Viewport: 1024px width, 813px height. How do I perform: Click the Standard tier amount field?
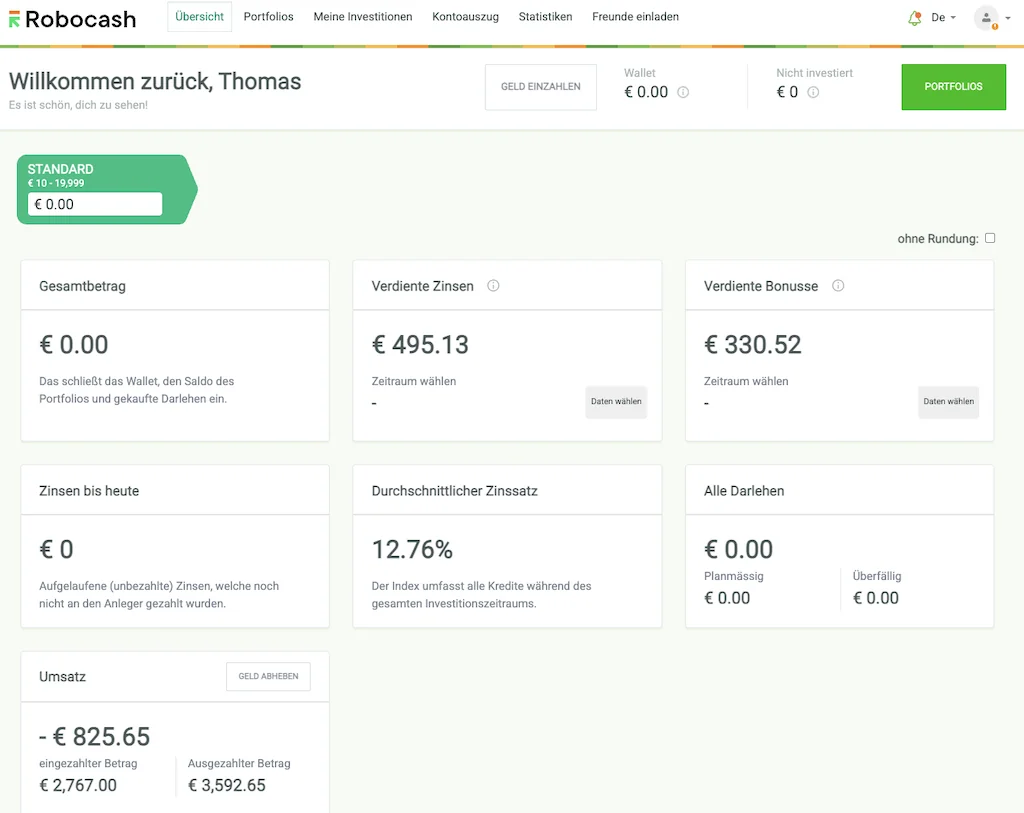coord(95,204)
